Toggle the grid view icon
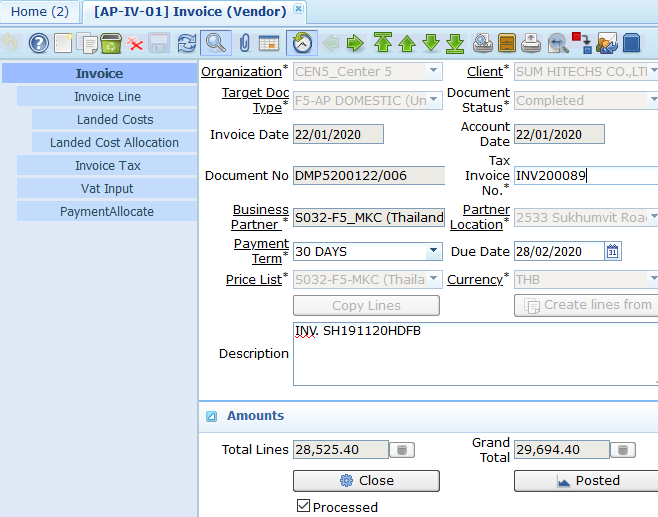658x517 pixels. (269, 43)
